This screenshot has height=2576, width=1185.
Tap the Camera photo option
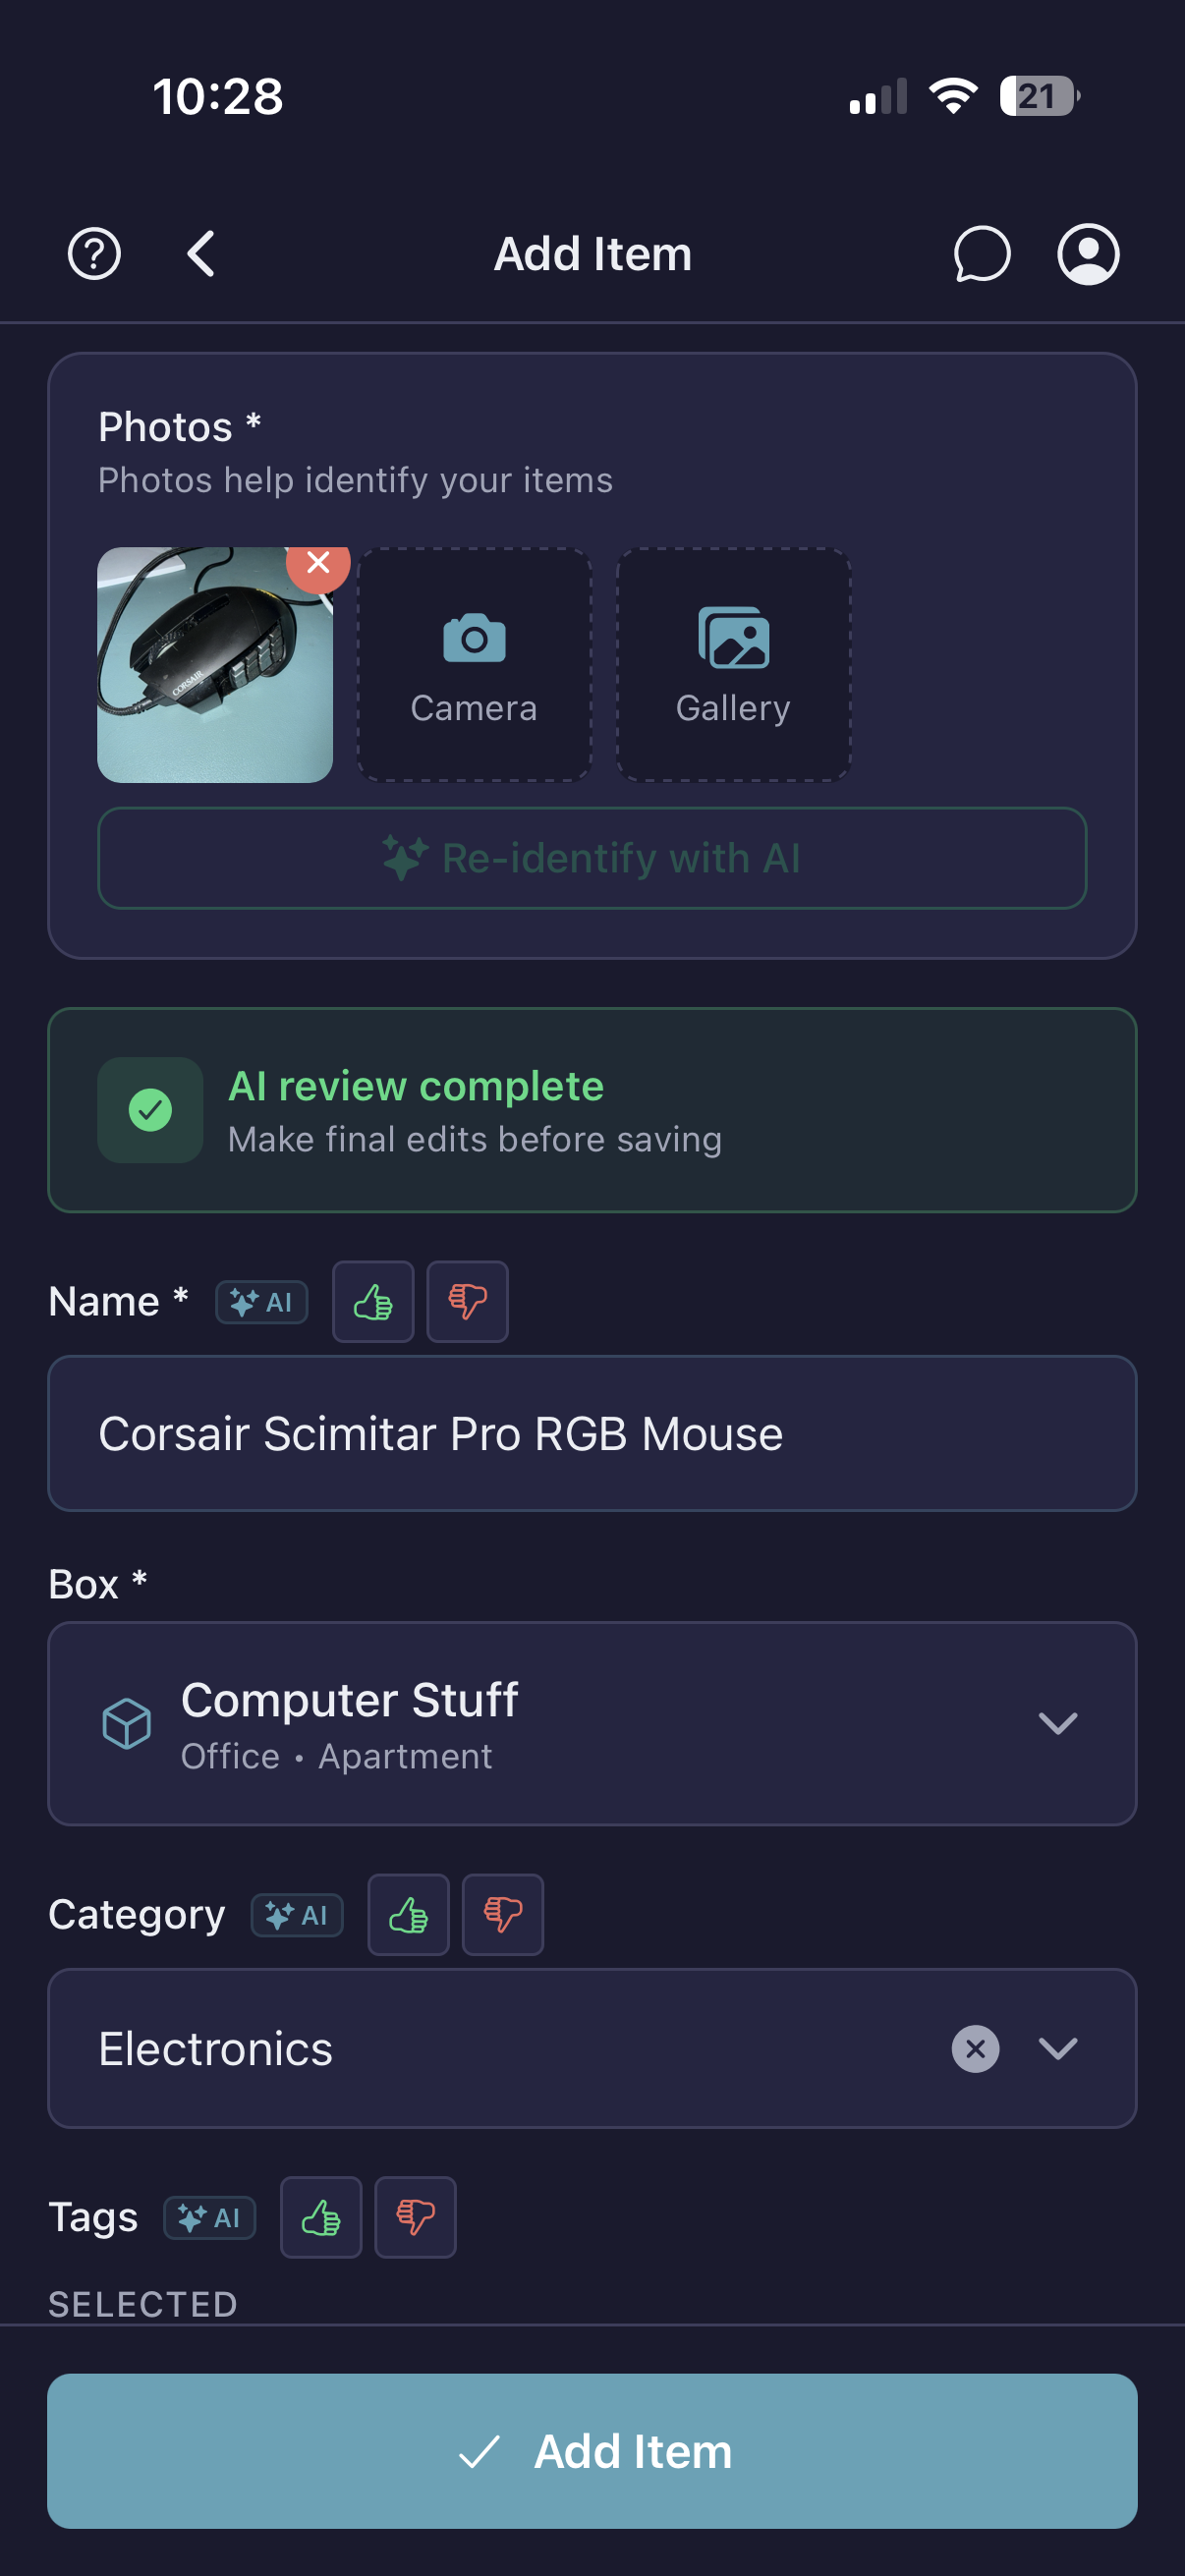[x=474, y=664]
